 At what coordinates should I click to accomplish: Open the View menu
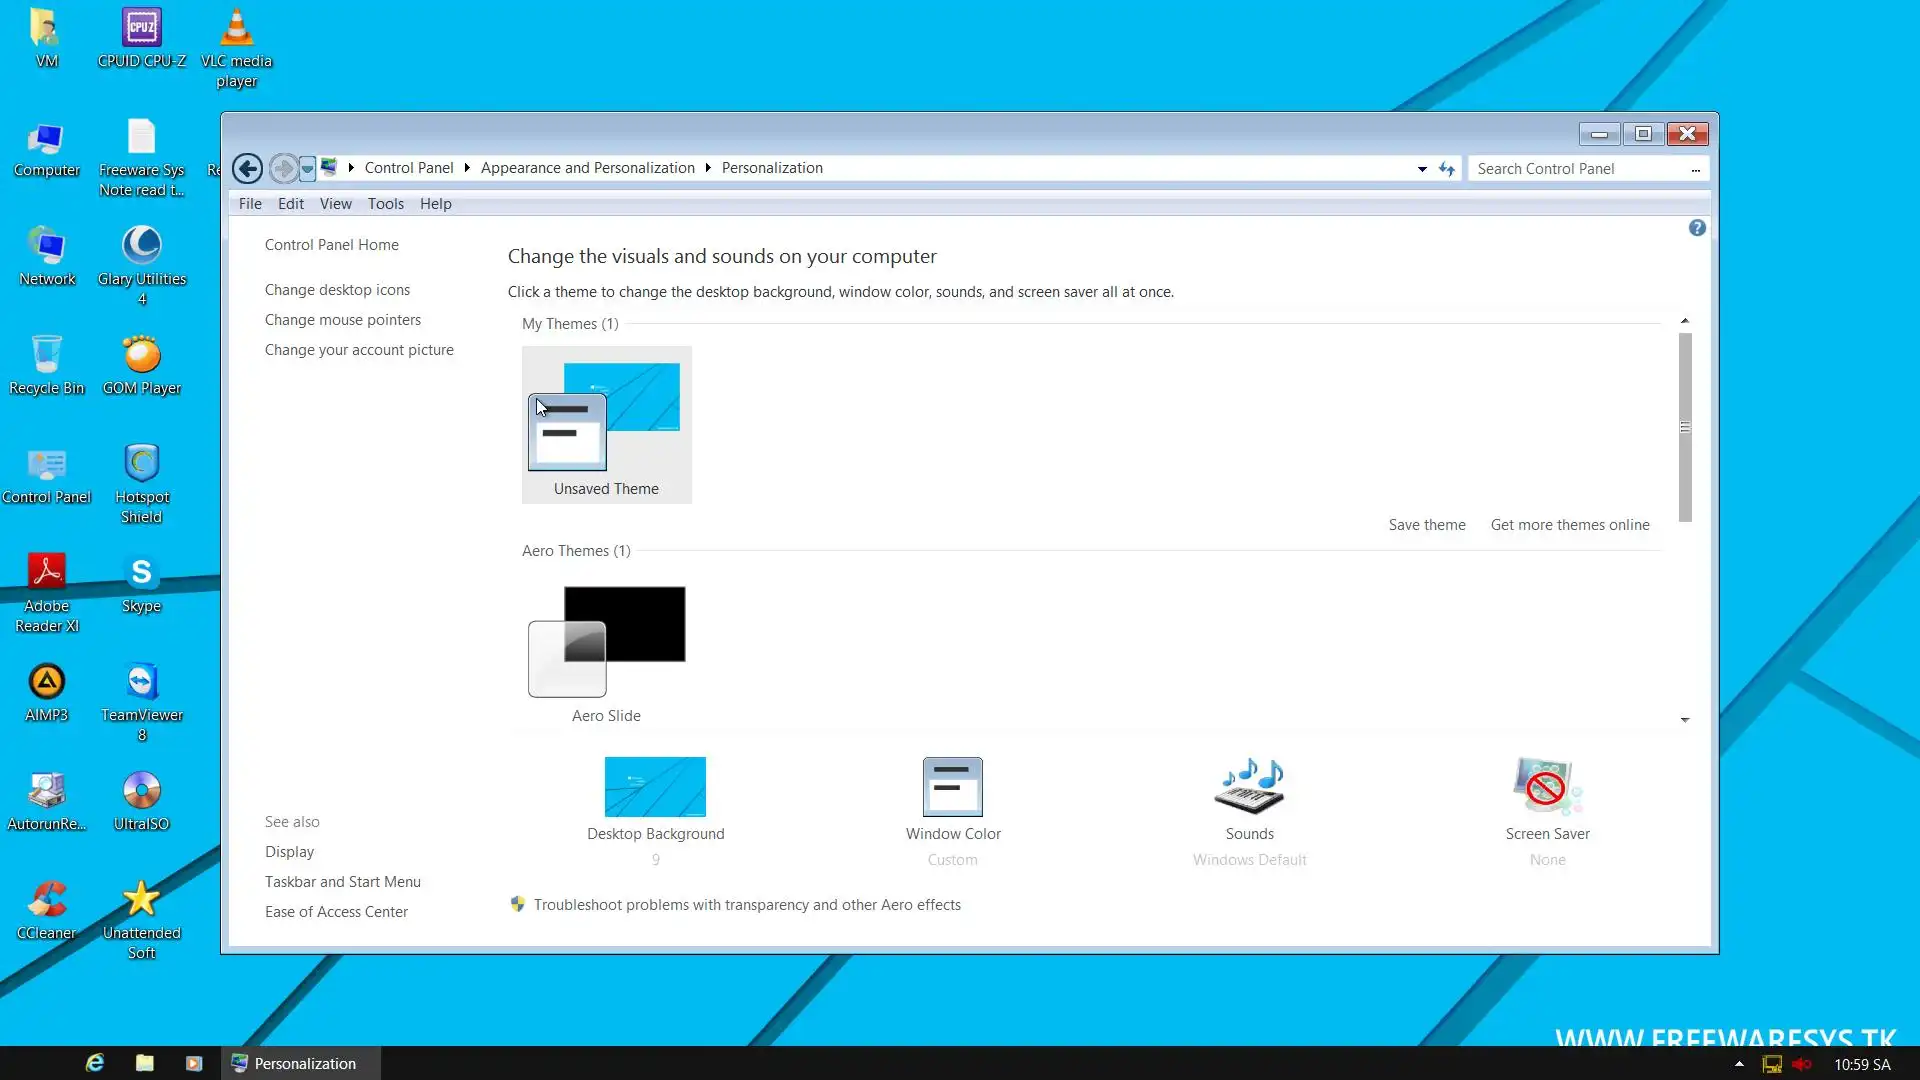[335, 204]
